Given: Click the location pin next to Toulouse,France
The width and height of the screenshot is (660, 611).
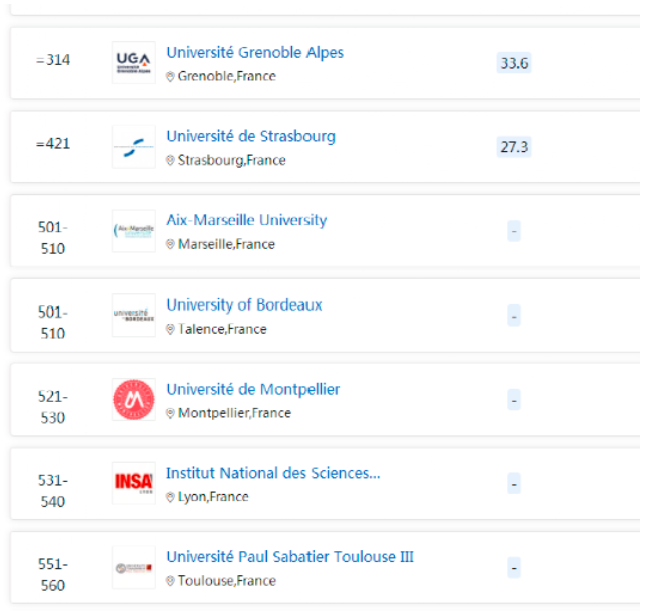Looking at the screenshot, I should click(170, 581).
